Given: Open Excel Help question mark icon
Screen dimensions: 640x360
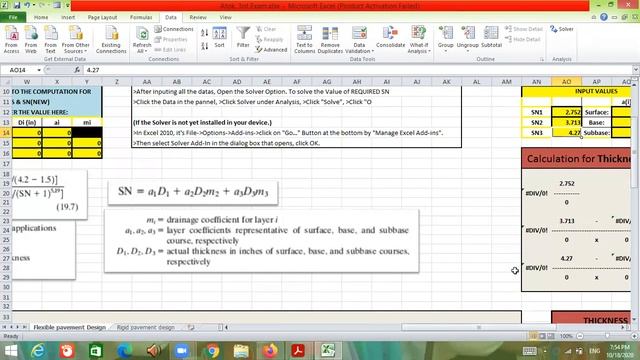Looking at the screenshot, I should 604,17.
